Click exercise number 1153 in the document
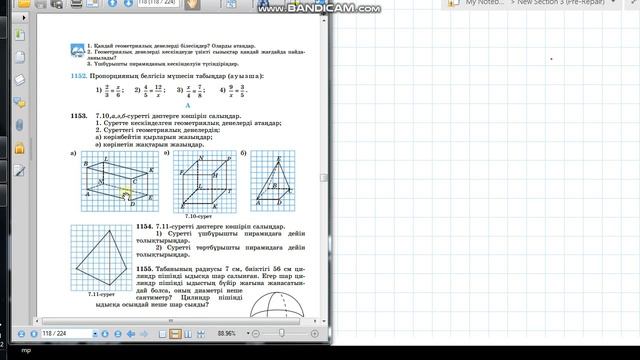The width and height of the screenshot is (640, 360). coord(78,116)
